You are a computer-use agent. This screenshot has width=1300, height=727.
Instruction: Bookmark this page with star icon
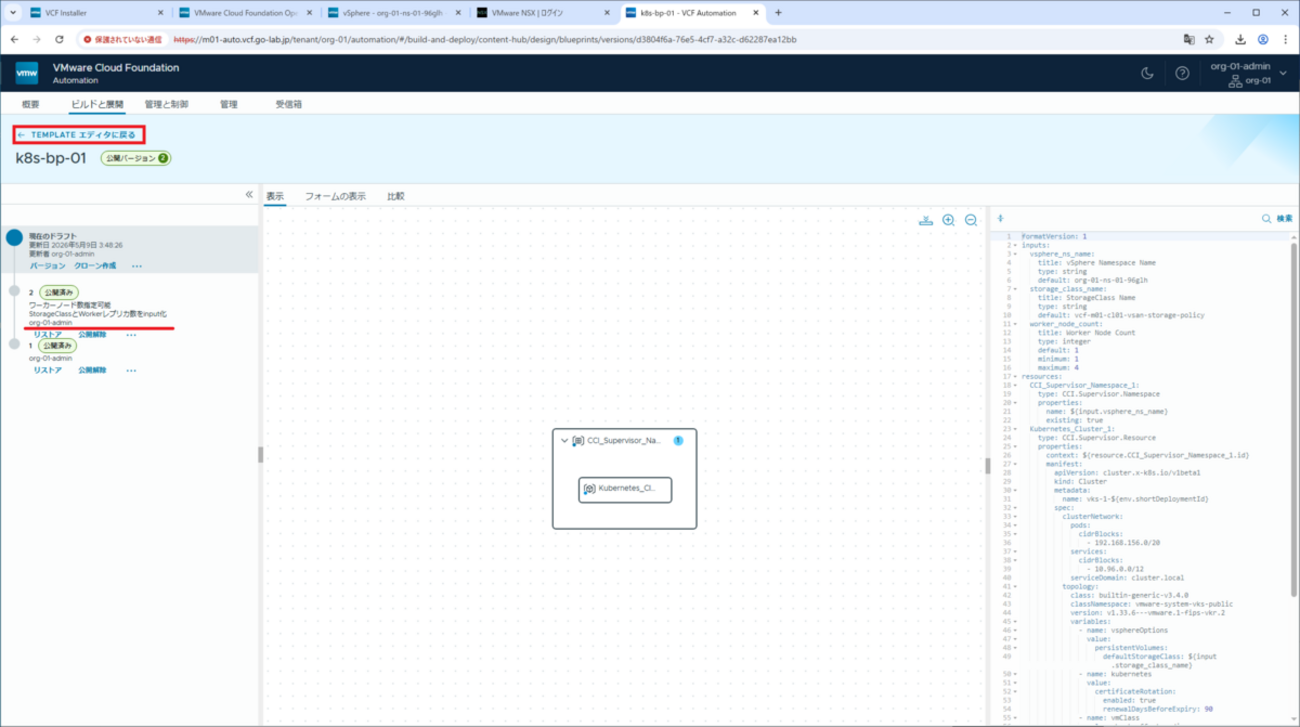coord(1209,40)
